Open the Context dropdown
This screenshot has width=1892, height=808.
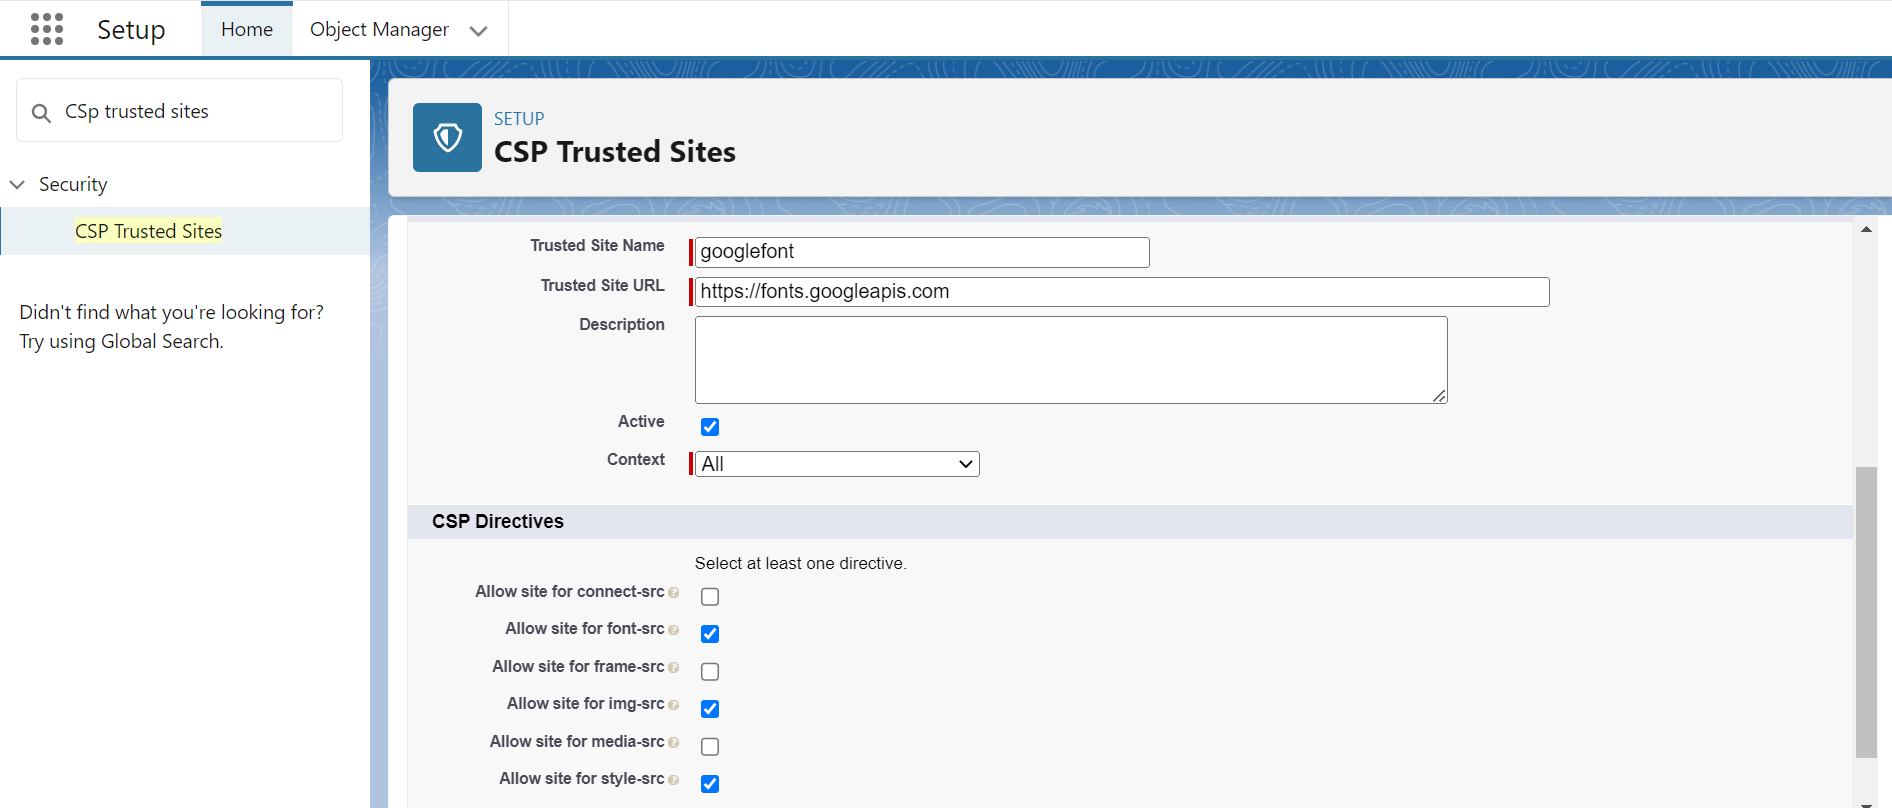tap(837, 464)
